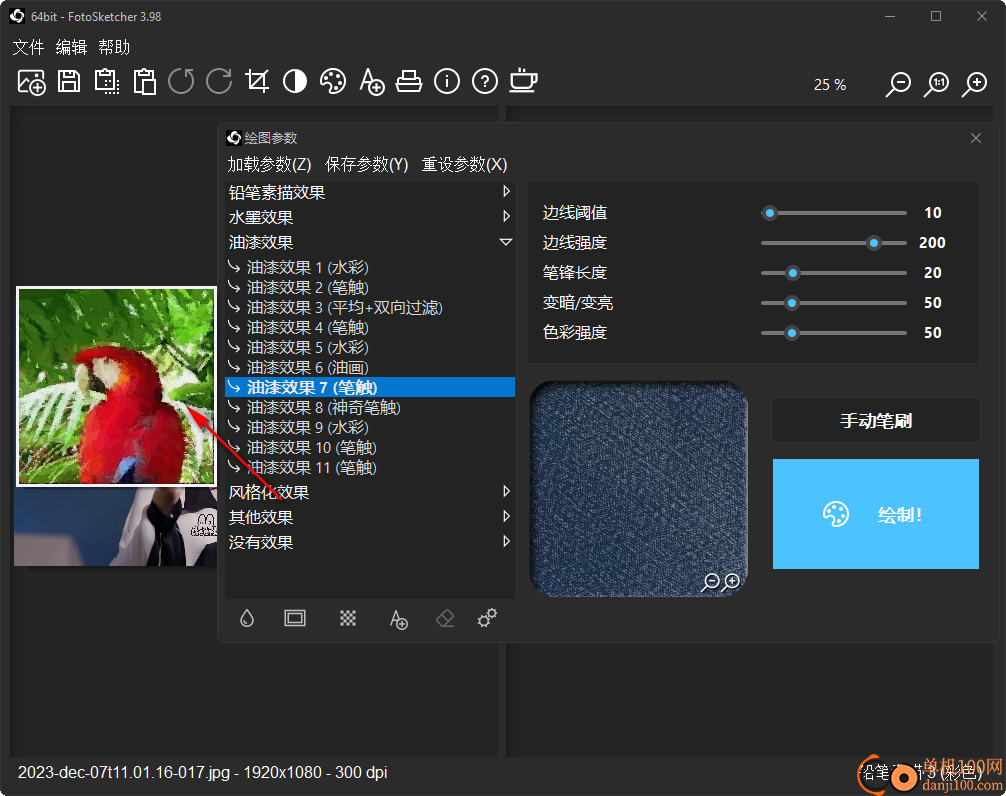The width and height of the screenshot is (1006, 796).
Task: Open the 文件 menu
Action: [28, 47]
